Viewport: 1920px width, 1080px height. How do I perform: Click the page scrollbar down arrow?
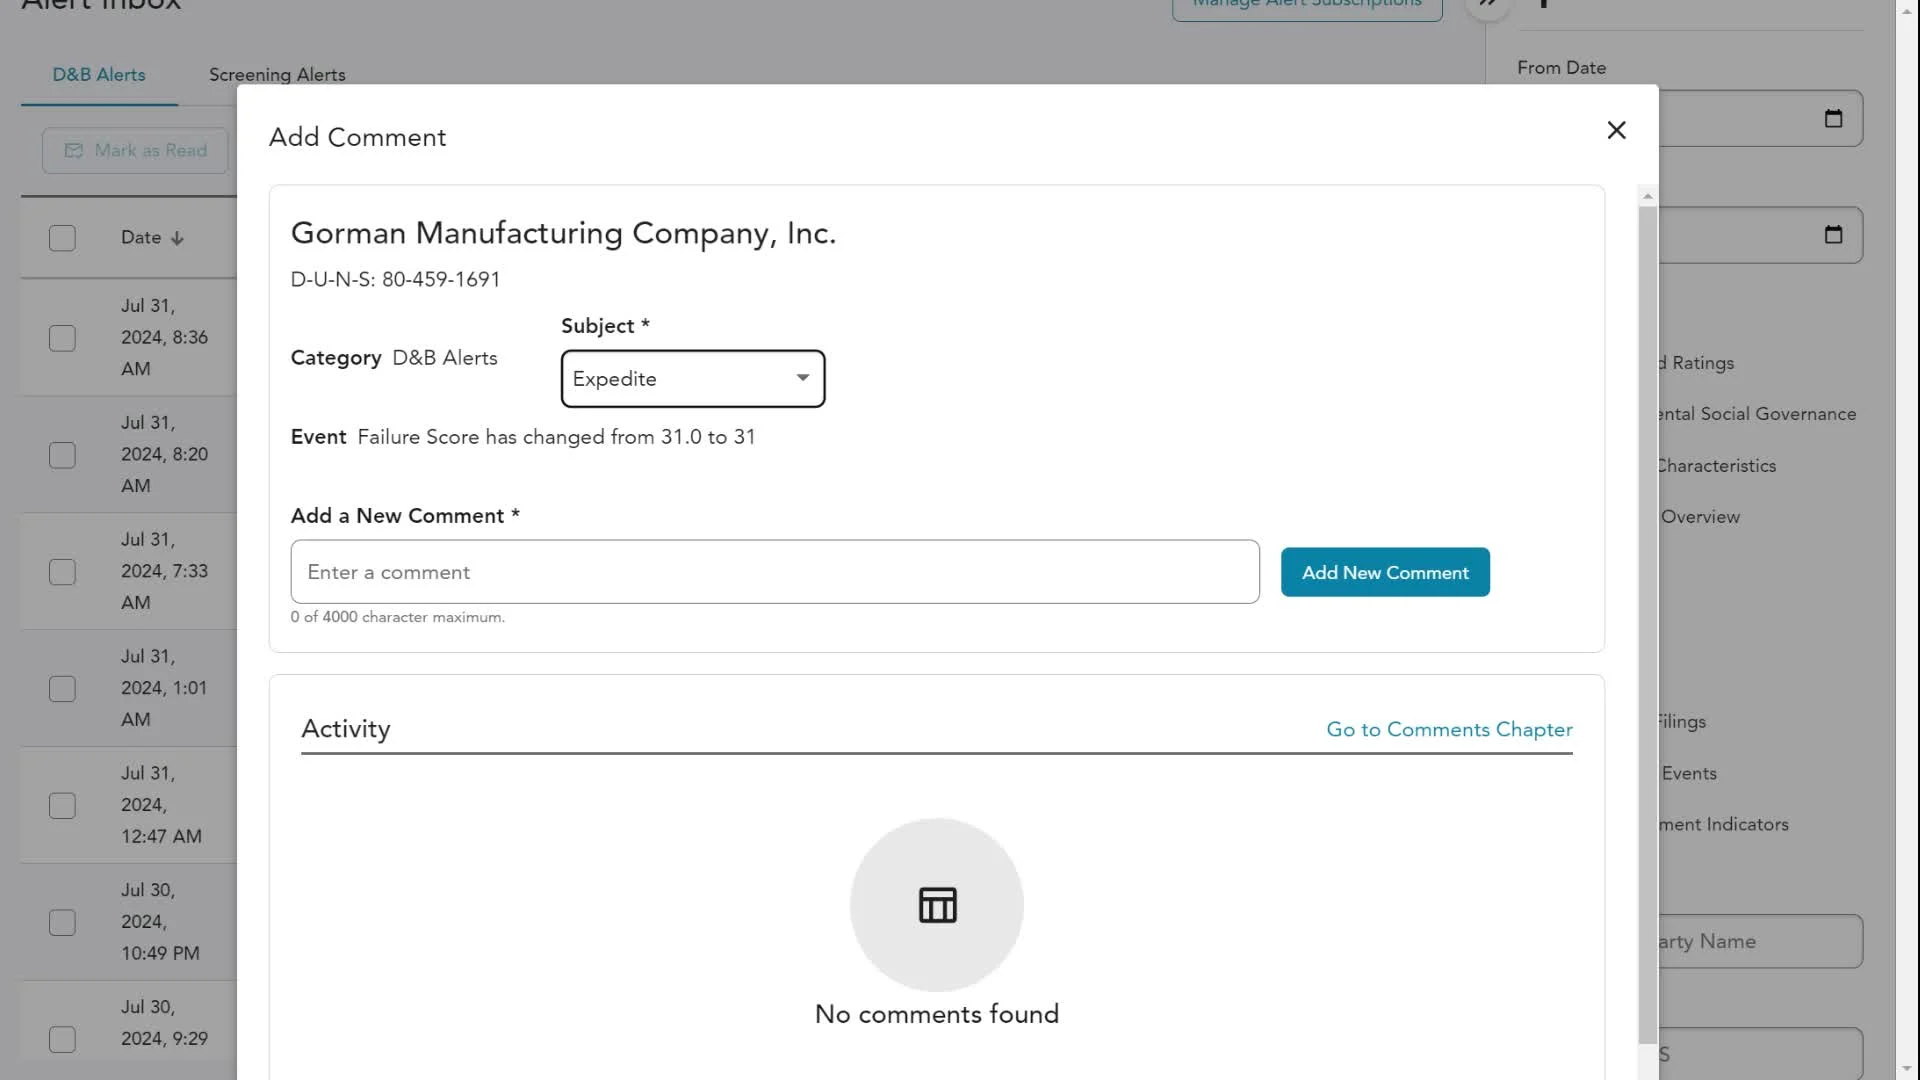pyautogui.click(x=1907, y=1068)
